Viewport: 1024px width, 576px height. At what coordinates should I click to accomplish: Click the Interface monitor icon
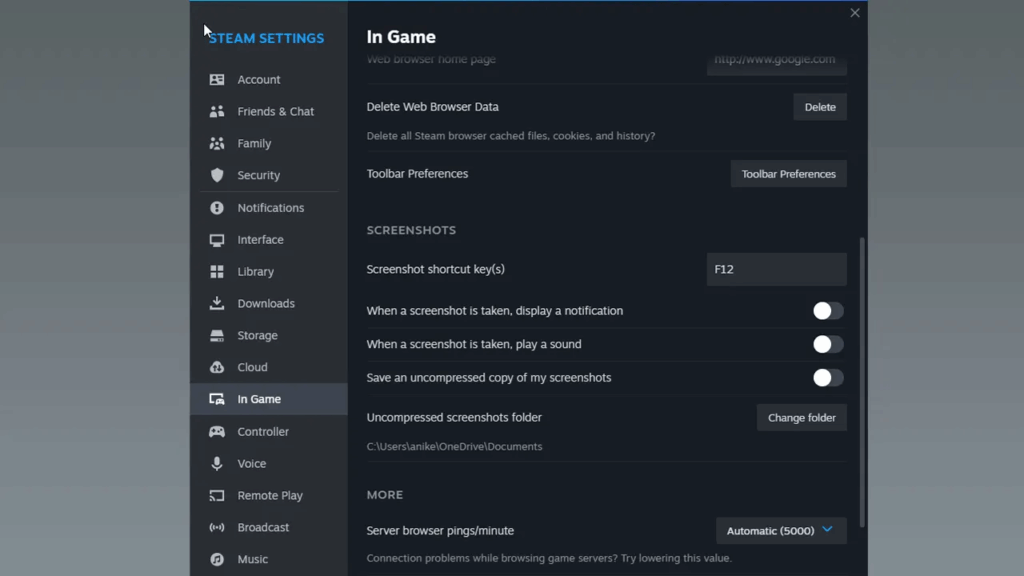point(217,240)
